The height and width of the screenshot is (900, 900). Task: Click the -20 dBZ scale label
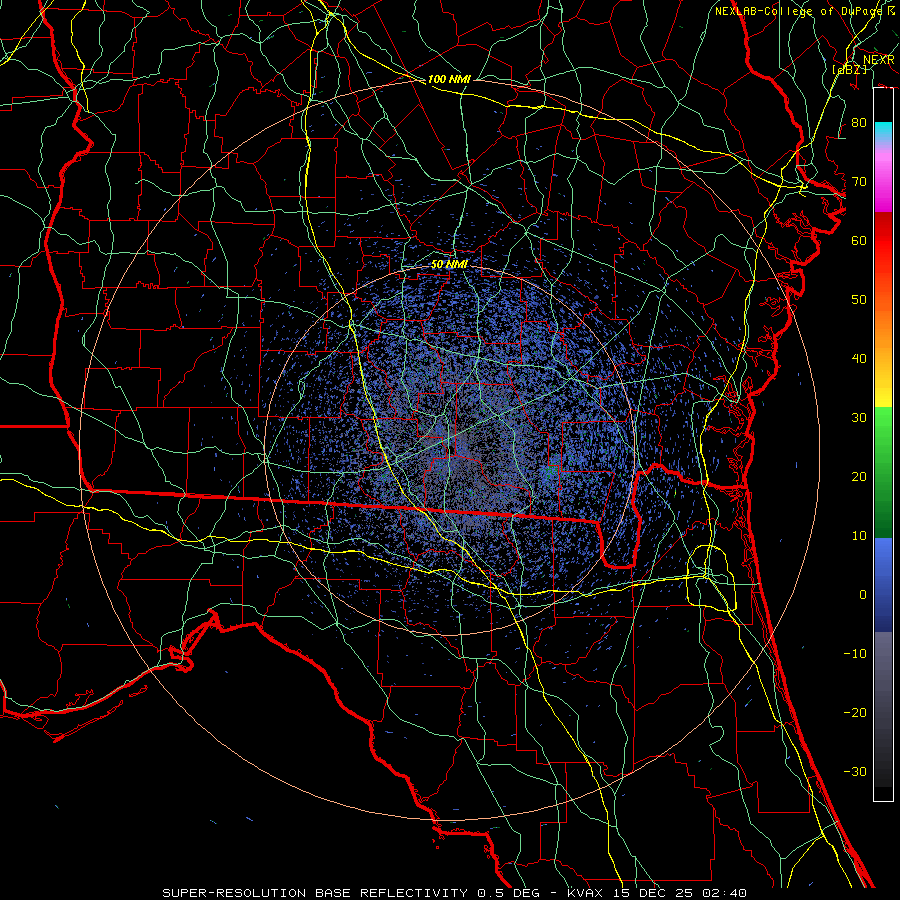[x=855, y=712]
